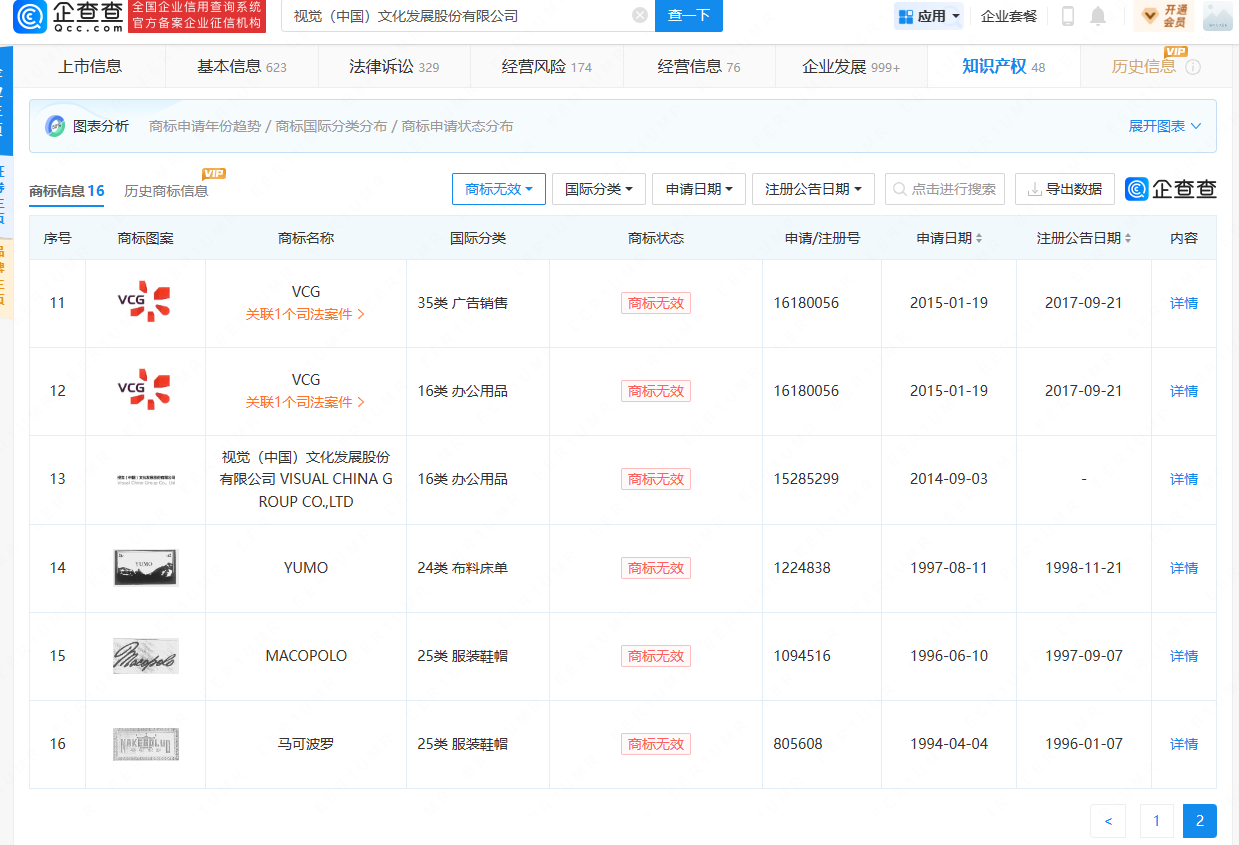Screen dimensions: 1239x845
Task: Clear the search box with the X icon
Action: (640, 16)
